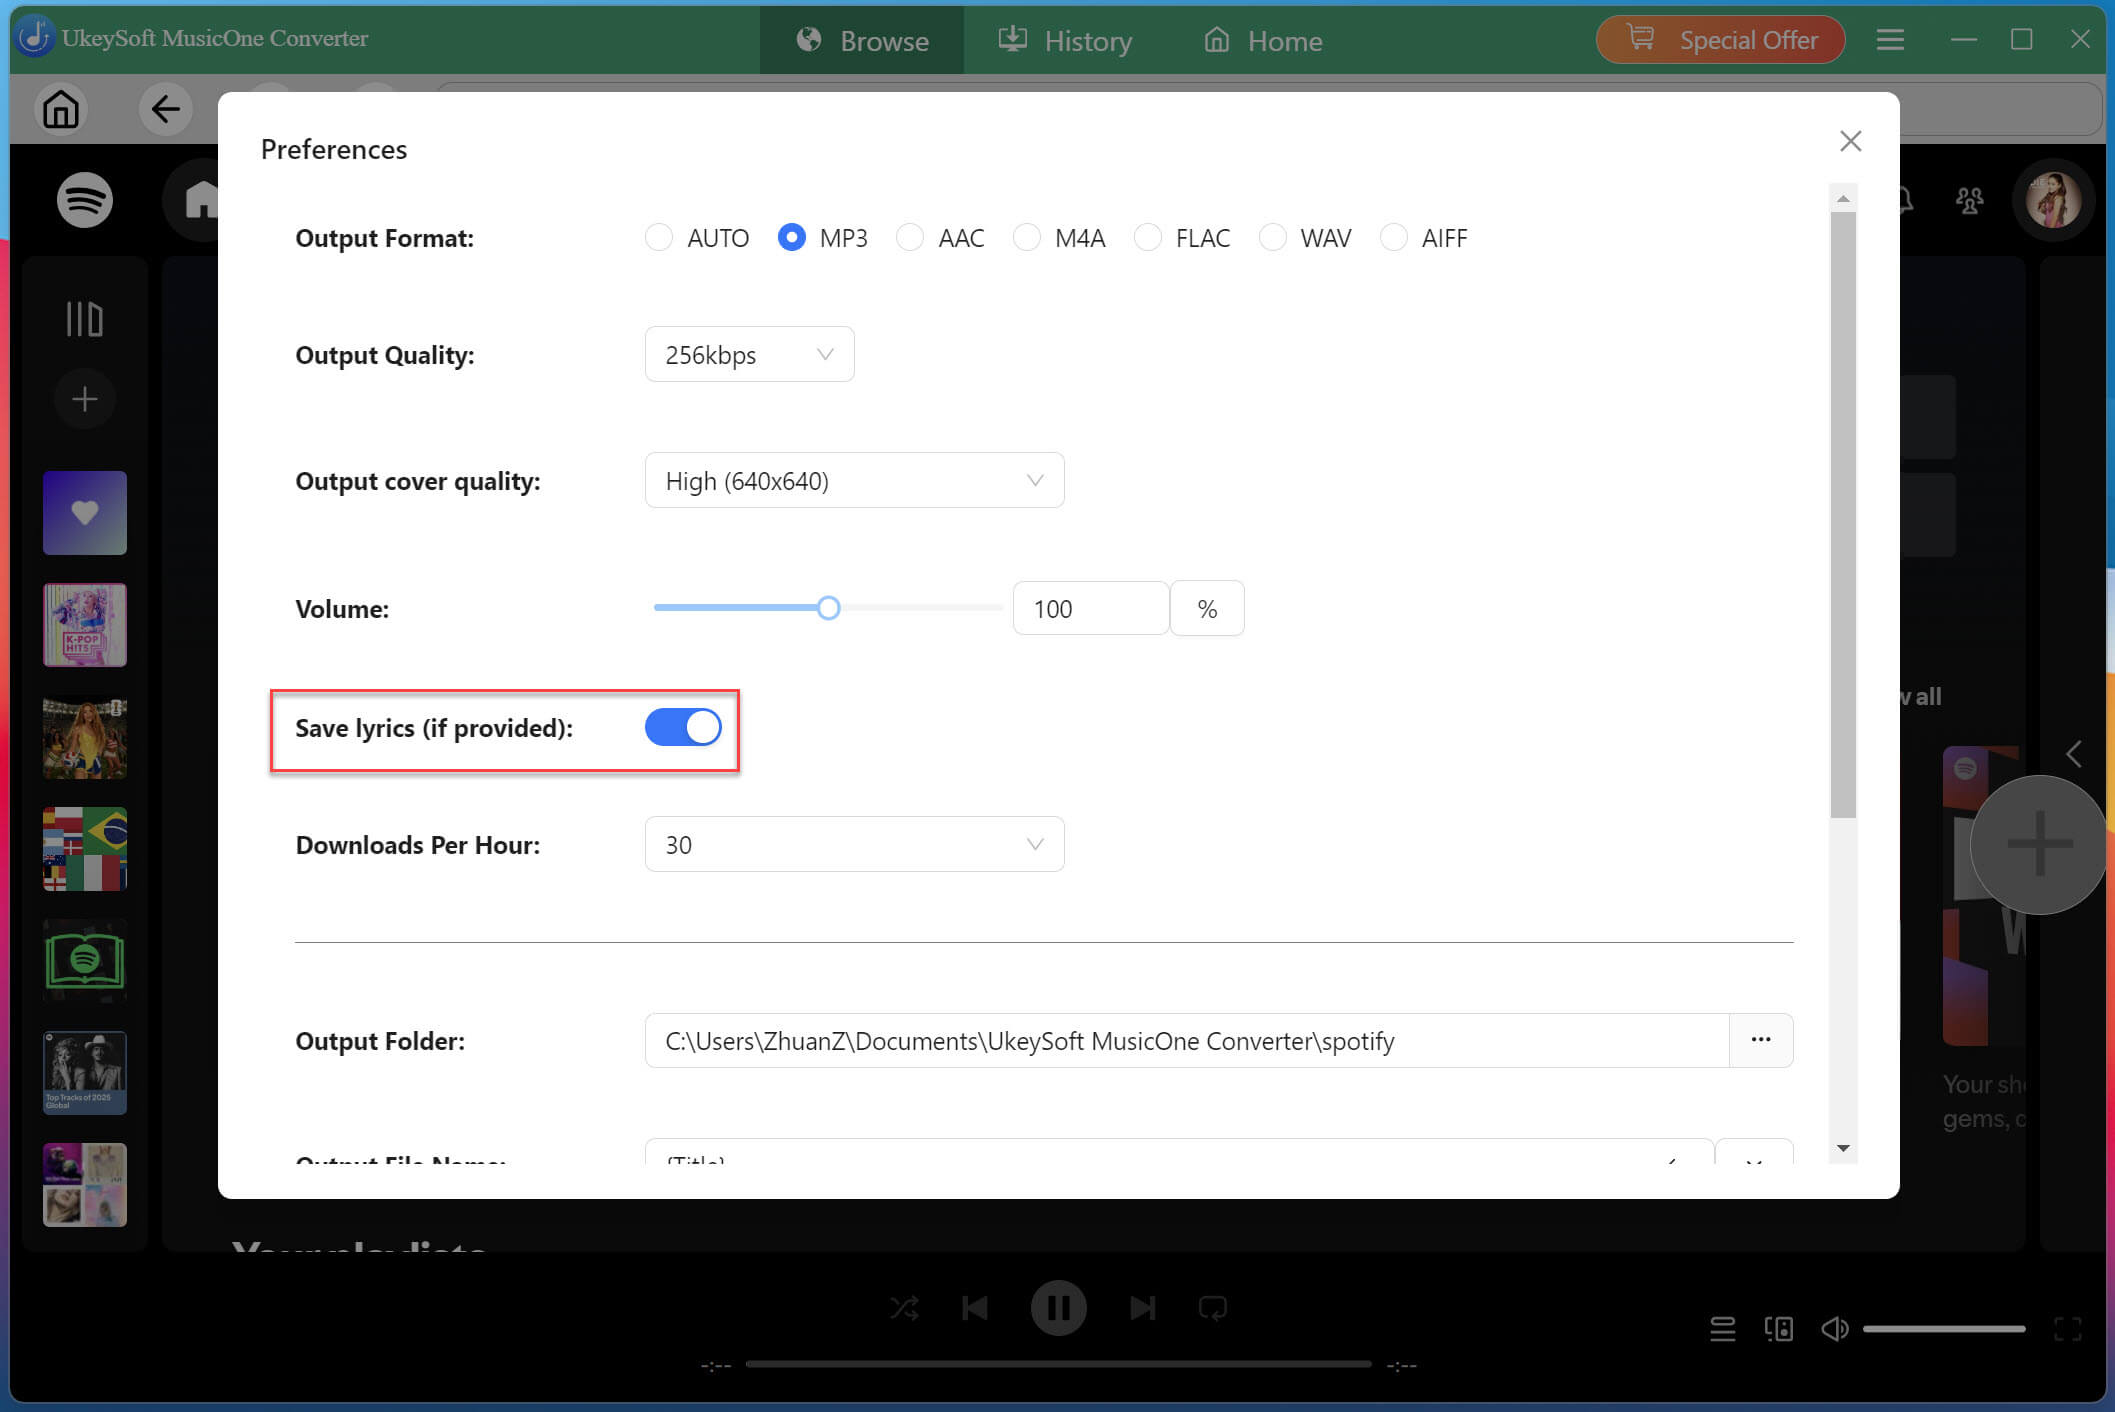The width and height of the screenshot is (2115, 1412).
Task: Click the Special Offer button
Action: click(x=1720, y=40)
